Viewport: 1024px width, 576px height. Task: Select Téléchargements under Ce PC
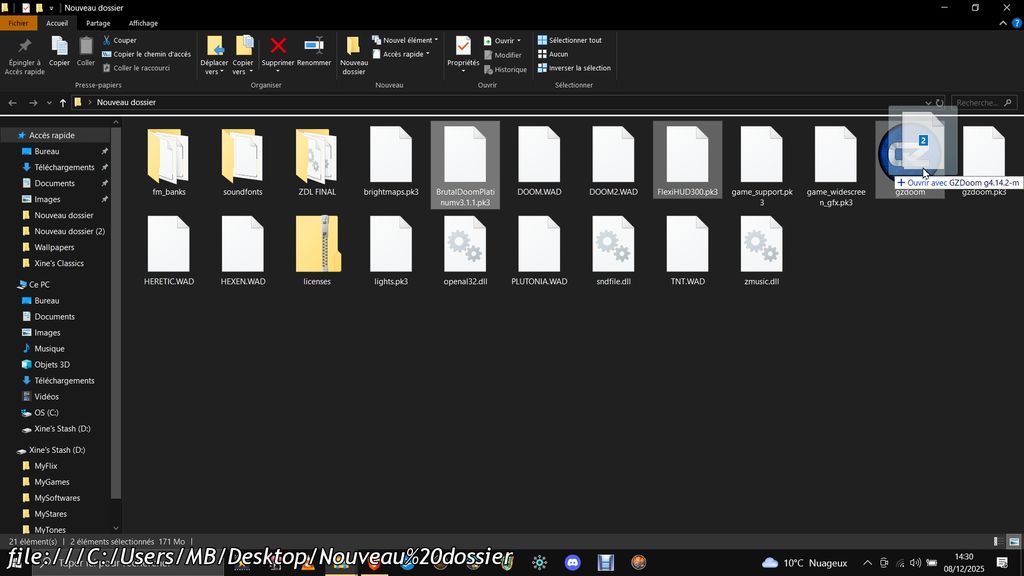[64, 381]
